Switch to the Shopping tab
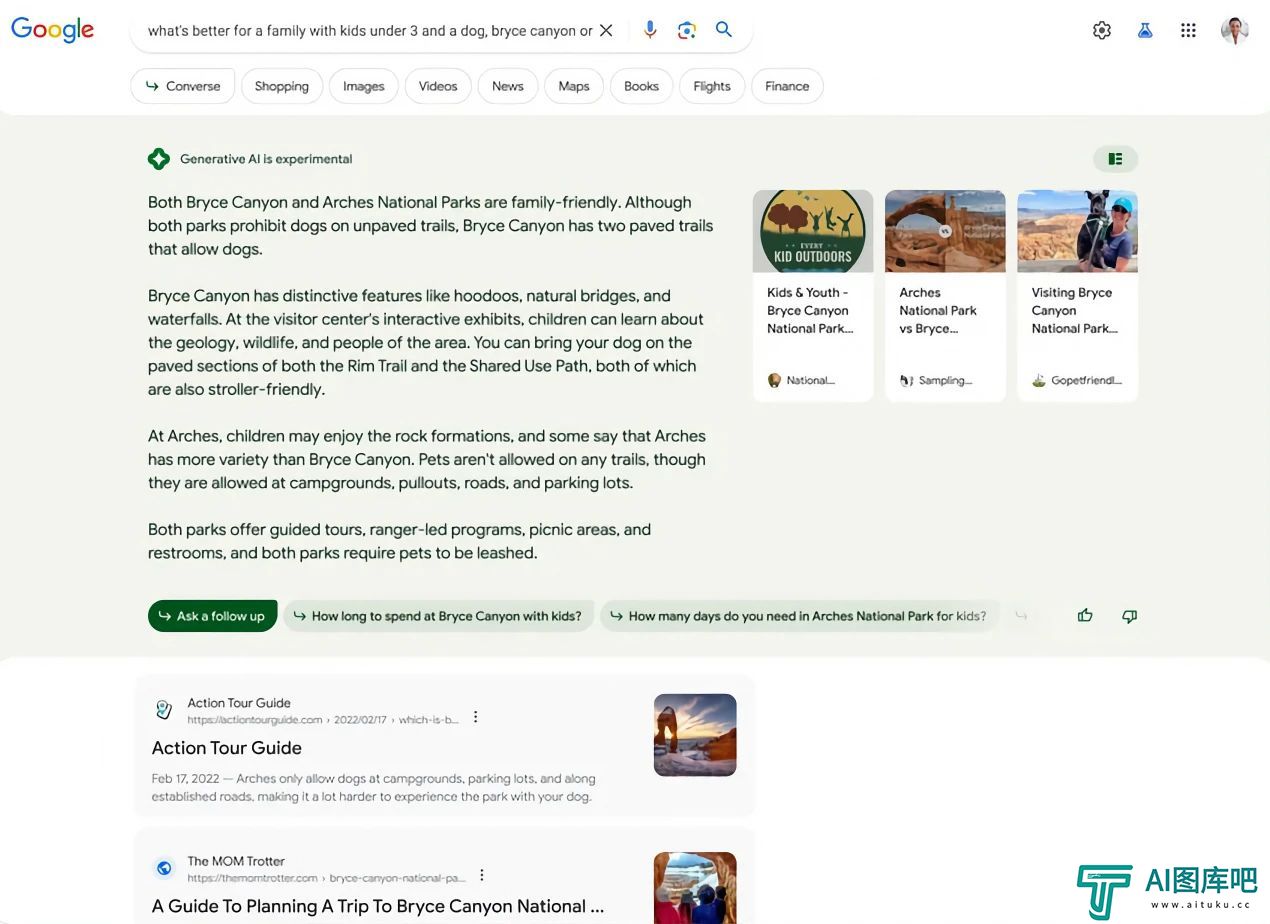This screenshot has height=924, width=1270. [x=282, y=86]
